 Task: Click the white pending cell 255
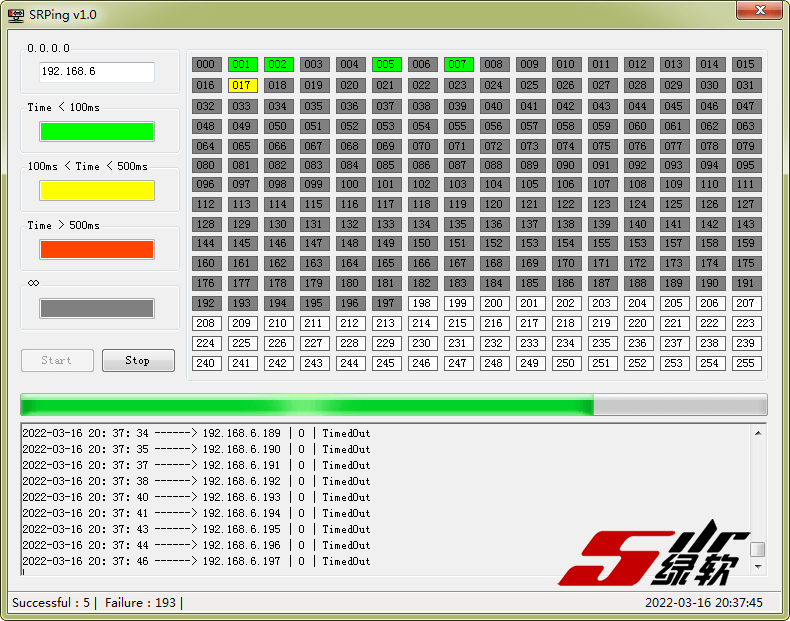click(x=745, y=363)
